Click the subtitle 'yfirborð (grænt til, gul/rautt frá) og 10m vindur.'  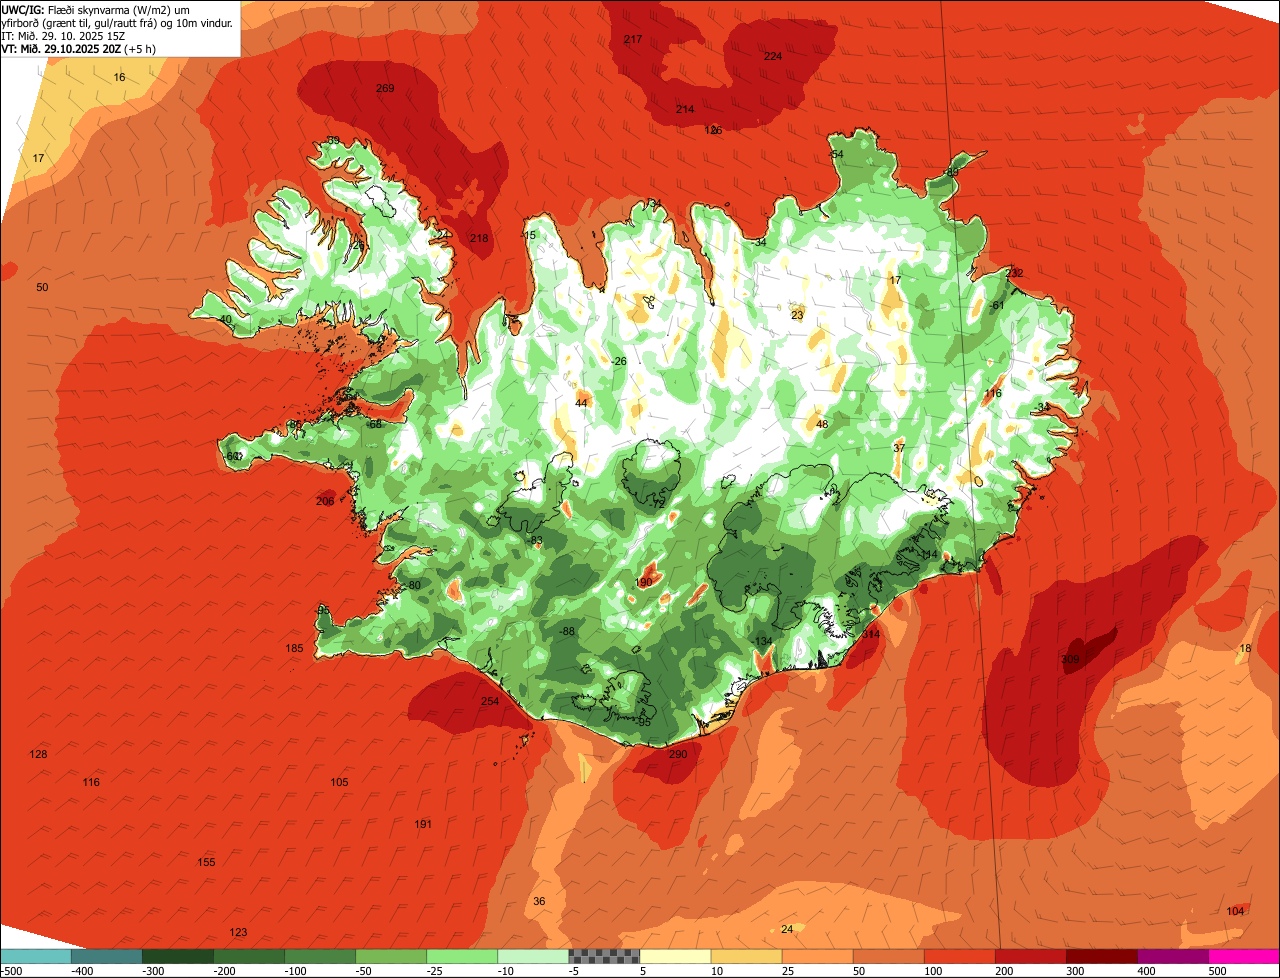click(118, 22)
